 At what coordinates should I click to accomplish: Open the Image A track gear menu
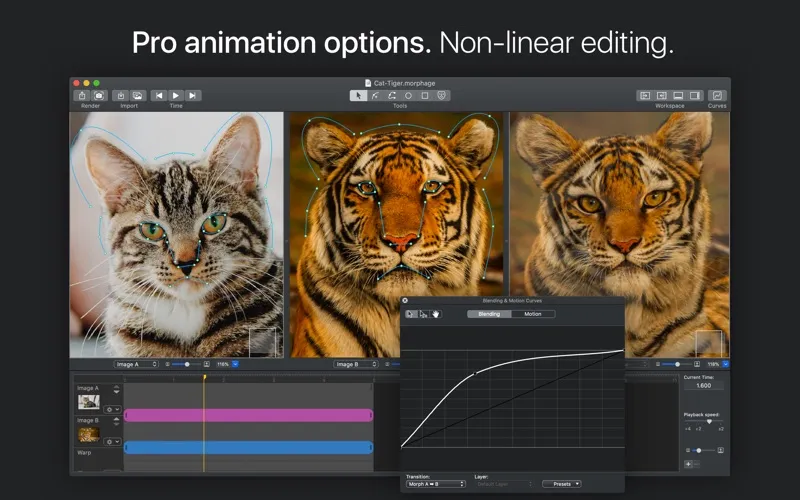pos(112,410)
